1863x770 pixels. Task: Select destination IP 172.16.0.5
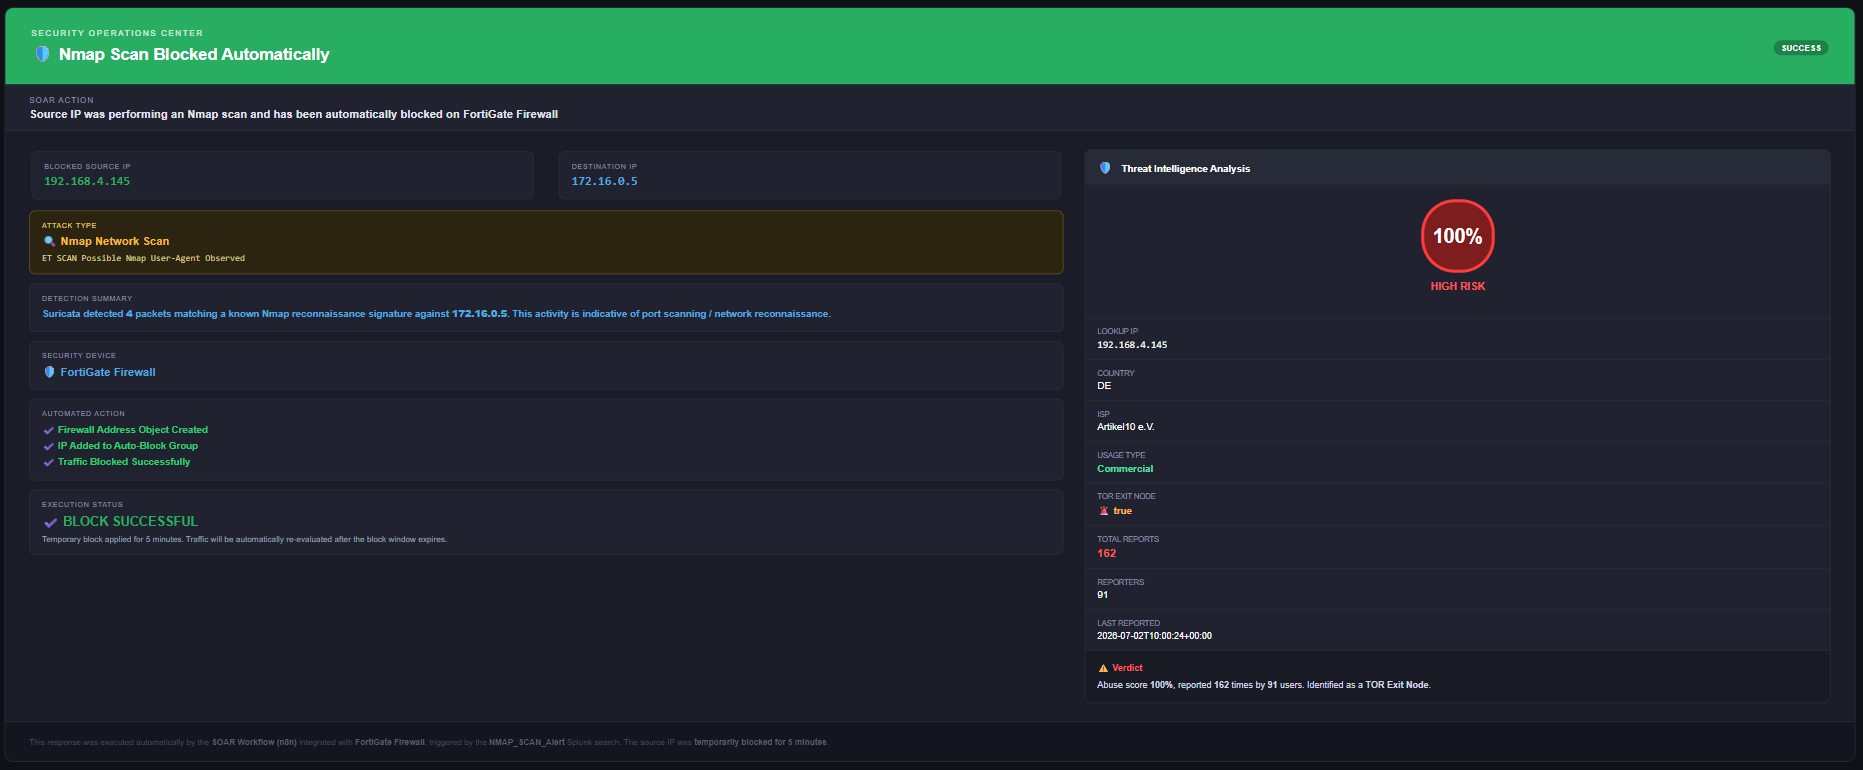pyautogui.click(x=604, y=181)
